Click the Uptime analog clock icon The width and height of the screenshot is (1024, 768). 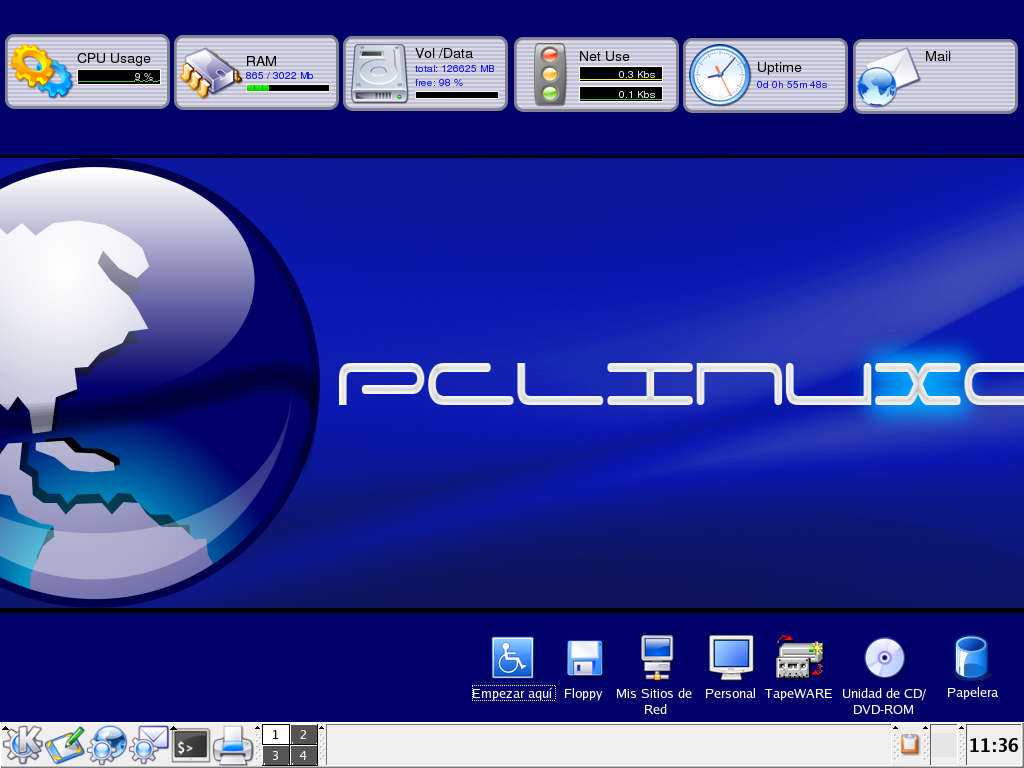click(720, 75)
